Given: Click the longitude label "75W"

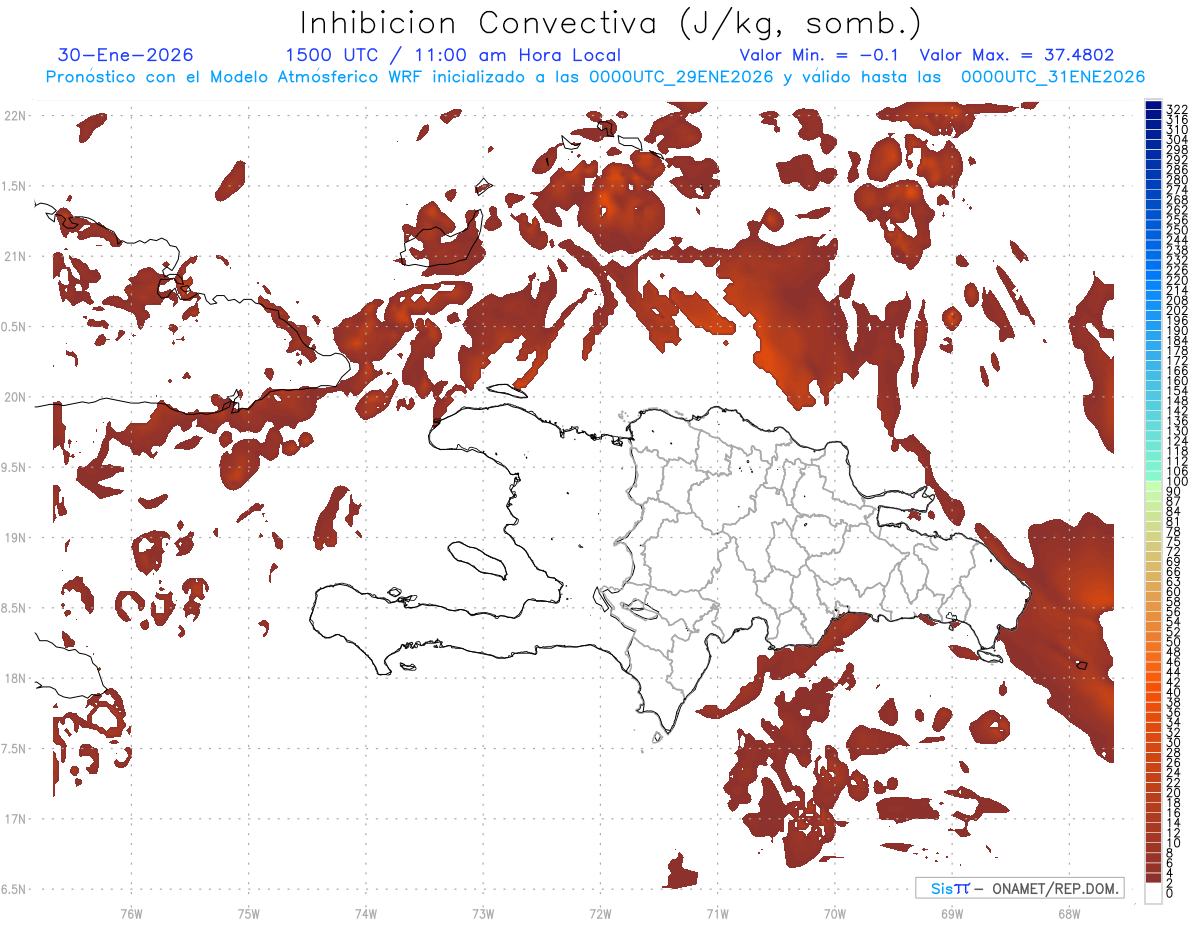Looking at the screenshot, I should tap(248, 913).
